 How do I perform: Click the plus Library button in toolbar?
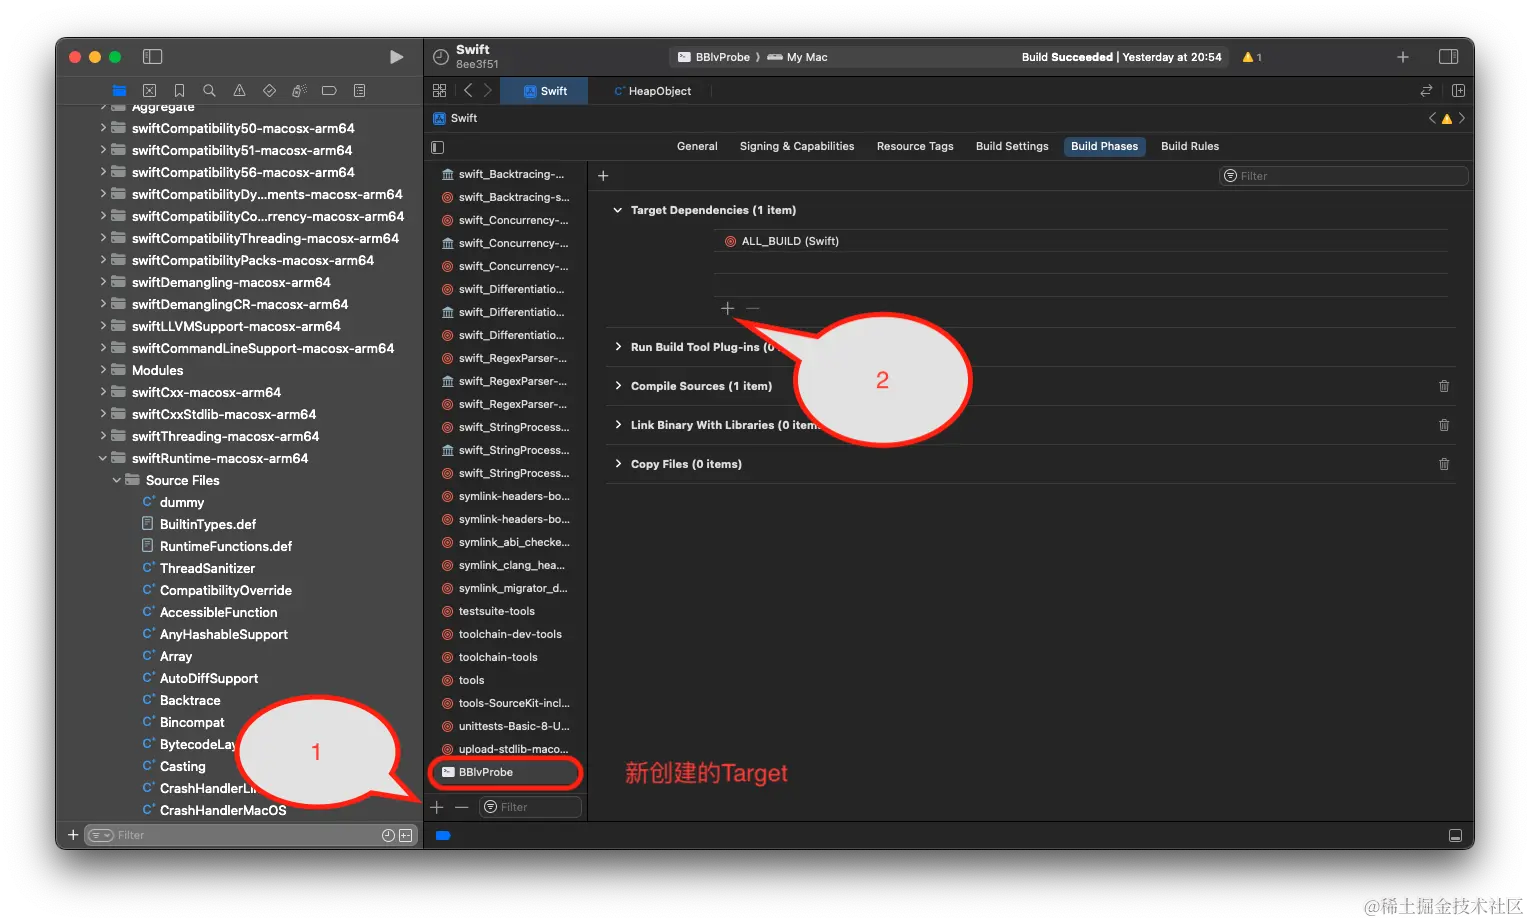[1403, 57]
